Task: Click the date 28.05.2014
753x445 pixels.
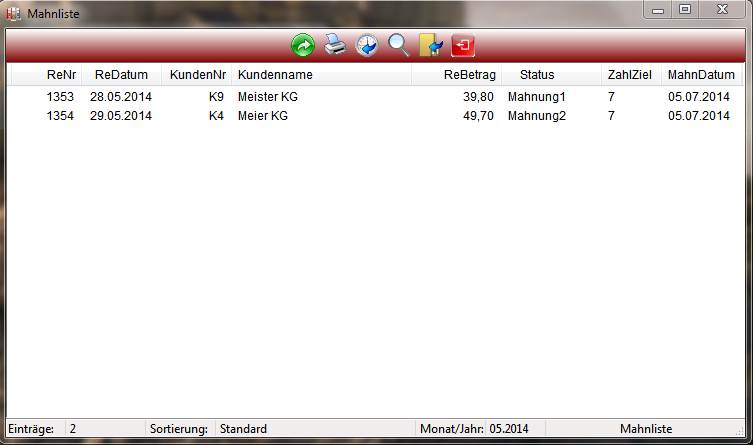Action: point(121,96)
